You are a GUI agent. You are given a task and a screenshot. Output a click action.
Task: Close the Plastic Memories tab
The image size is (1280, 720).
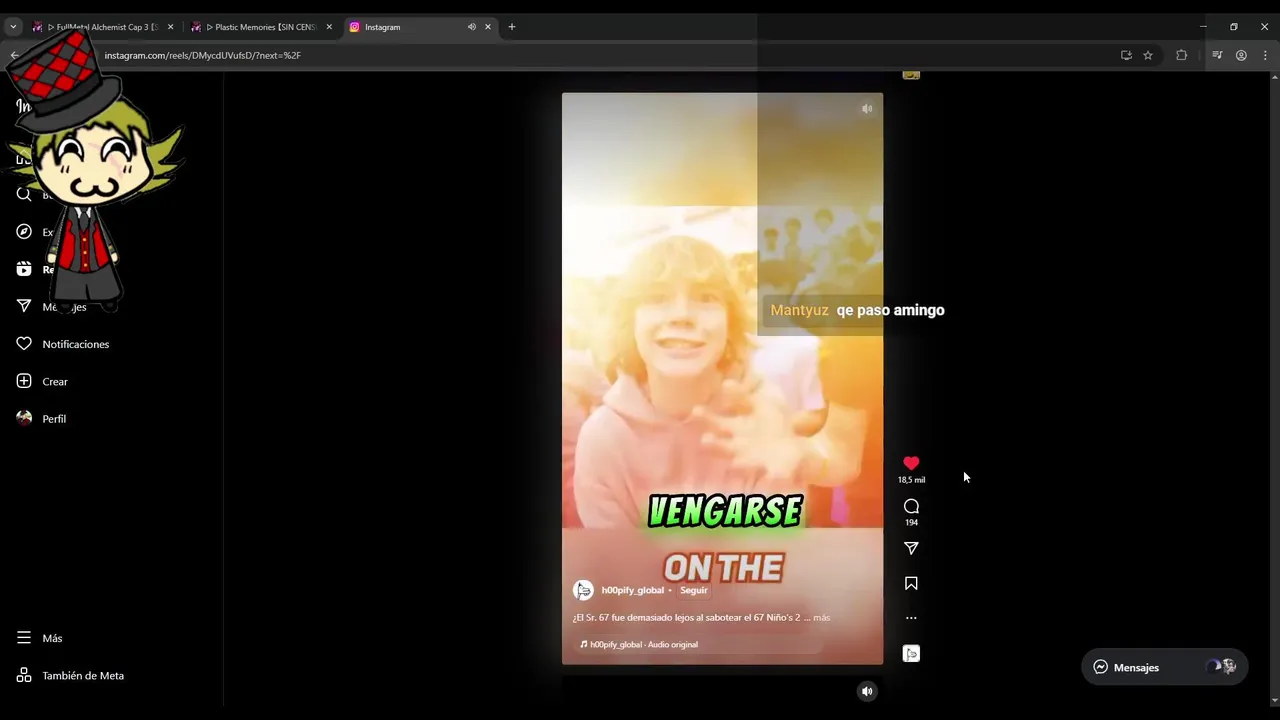[x=329, y=27]
